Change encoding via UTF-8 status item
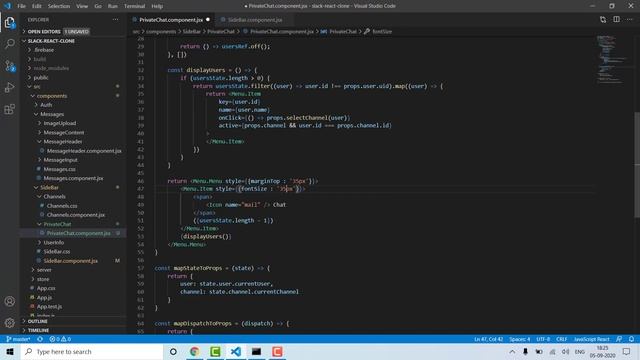Screen dimensions: 640x360 pyautogui.click(x=543, y=339)
